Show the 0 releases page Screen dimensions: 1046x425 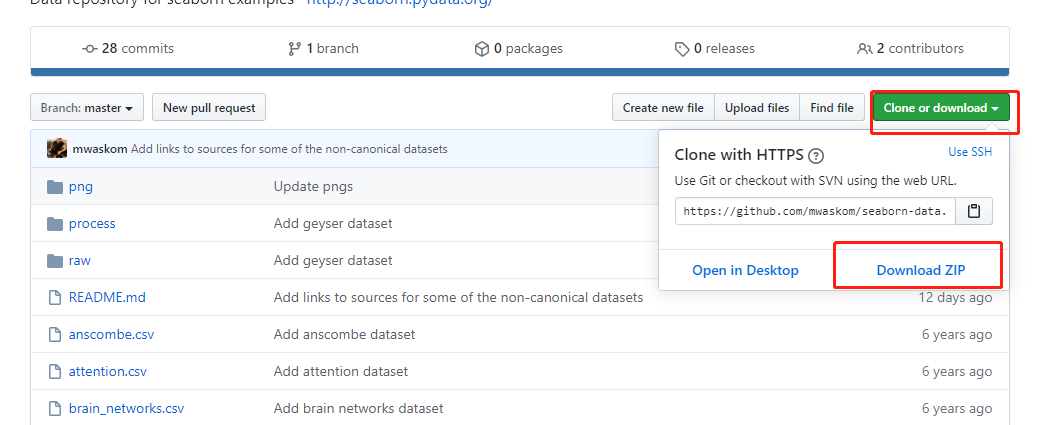(714, 48)
